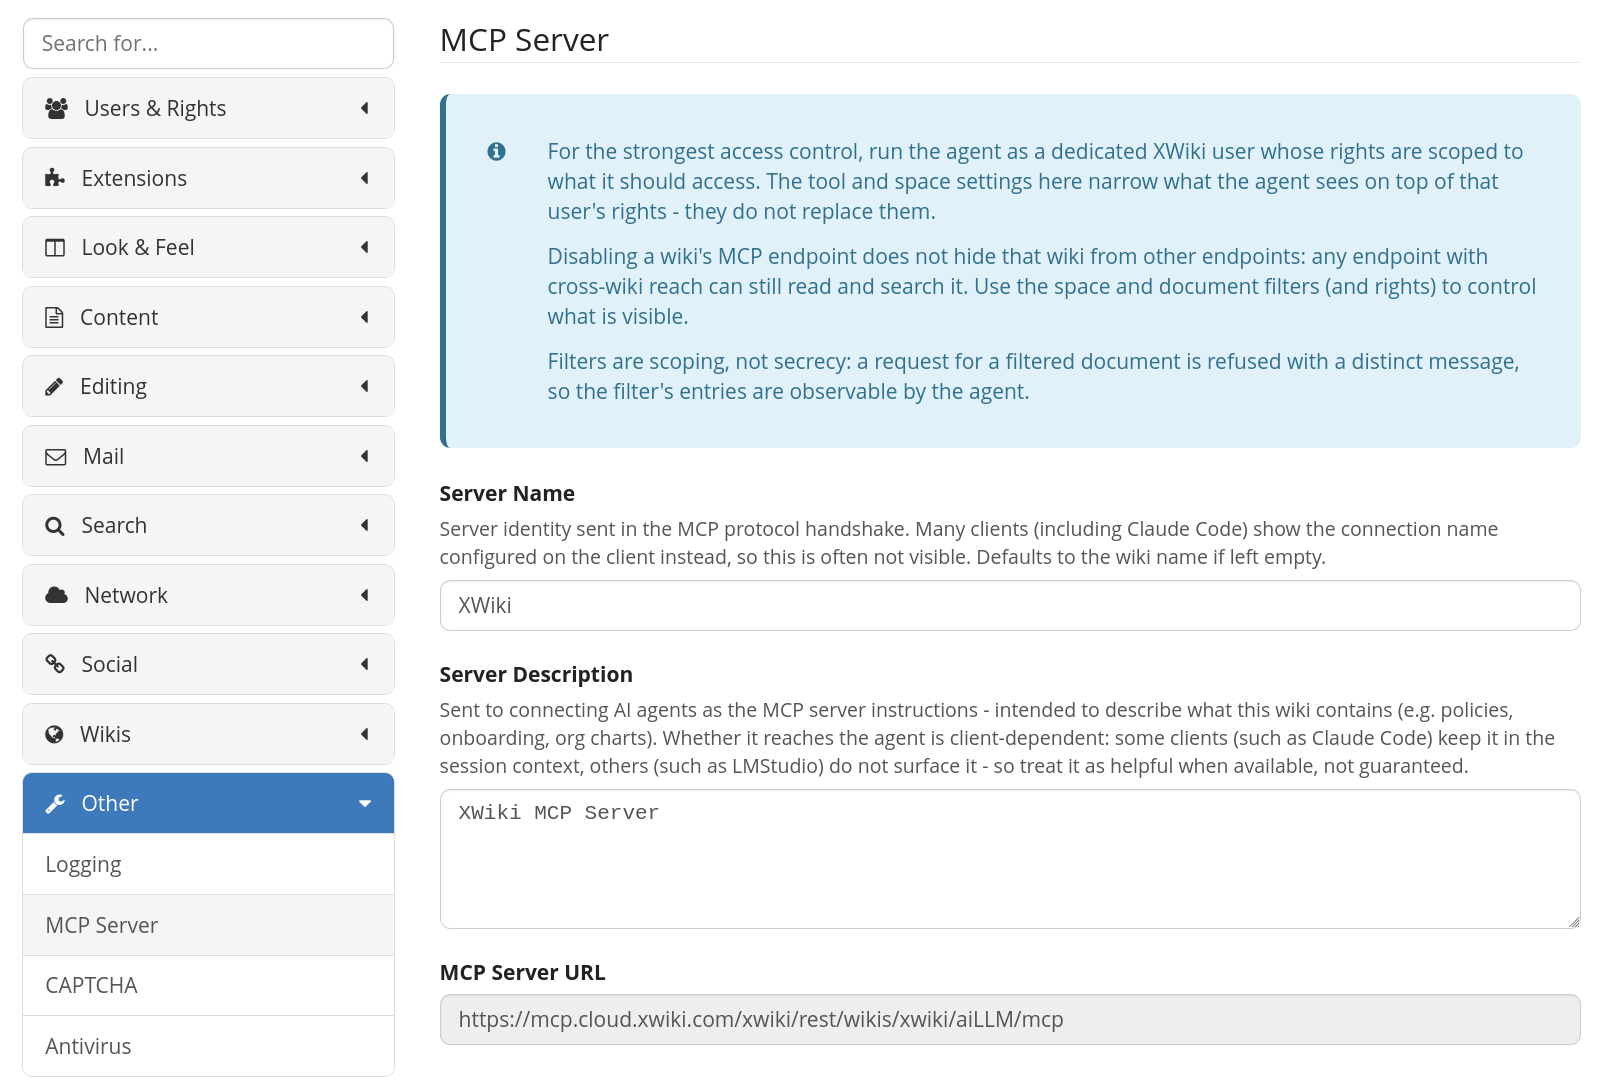Open the Look & Feel menu label
1602x1080 pixels.
tap(138, 247)
